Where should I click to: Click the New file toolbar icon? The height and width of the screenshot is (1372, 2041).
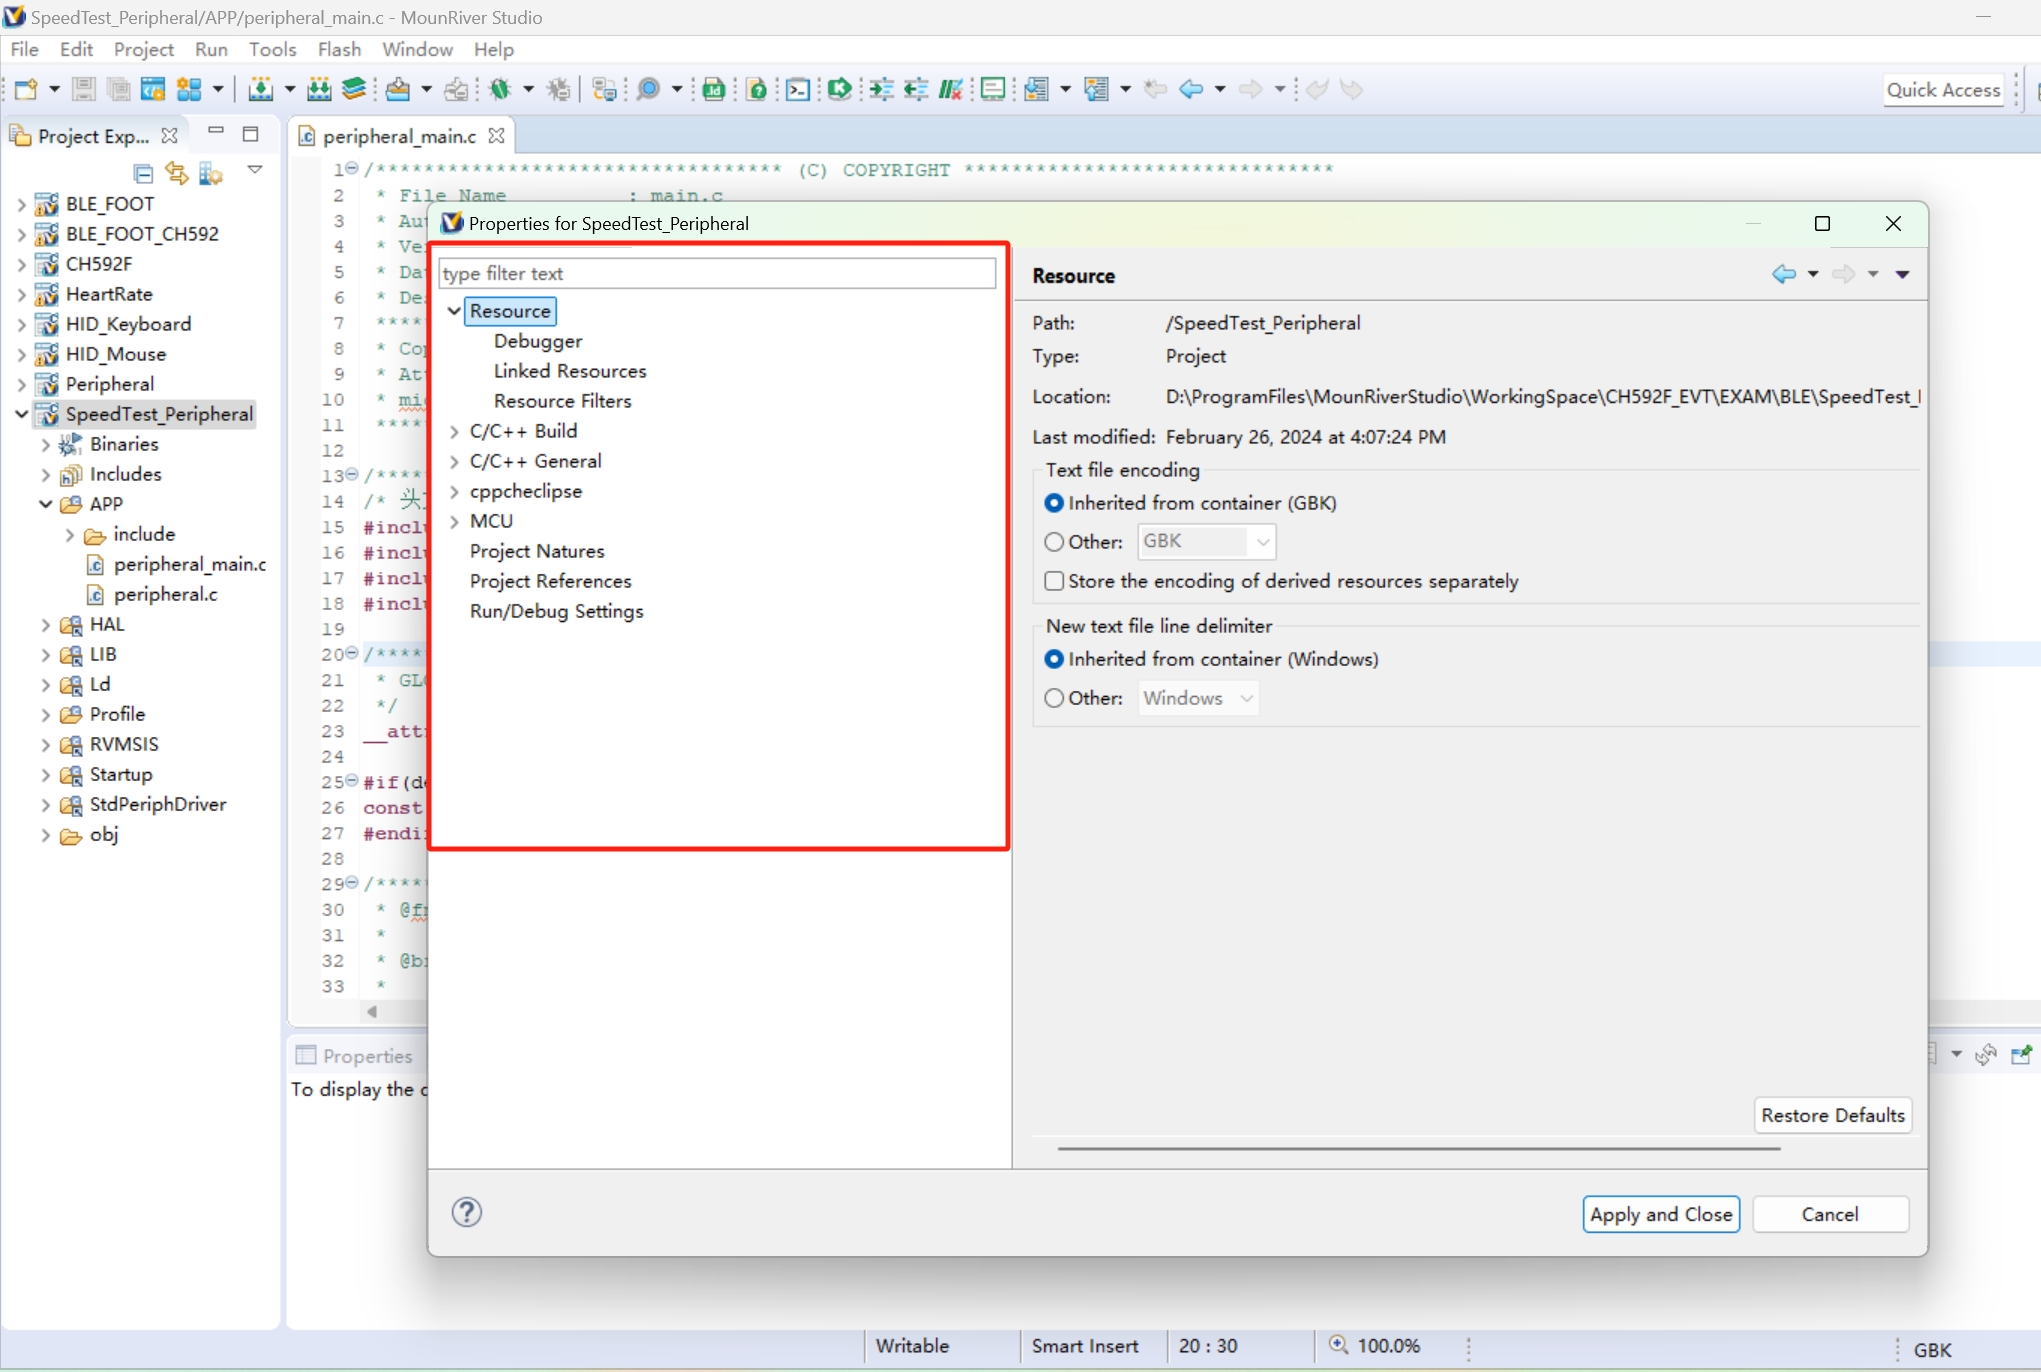26,89
